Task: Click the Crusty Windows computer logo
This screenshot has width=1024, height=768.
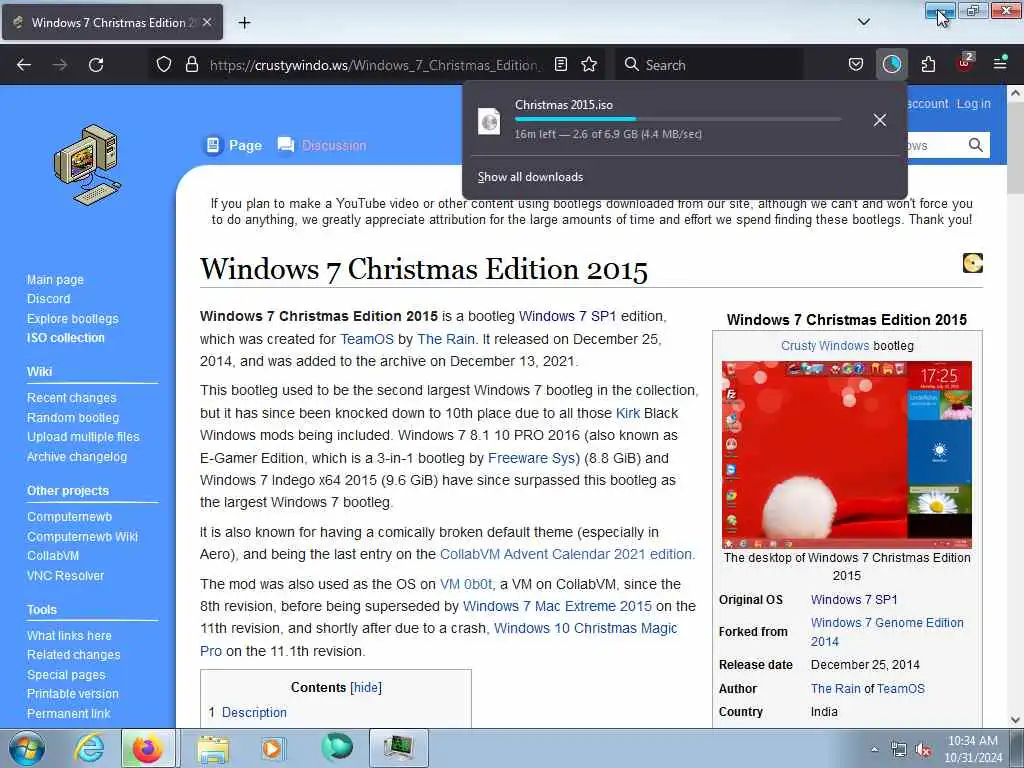Action: point(88,165)
